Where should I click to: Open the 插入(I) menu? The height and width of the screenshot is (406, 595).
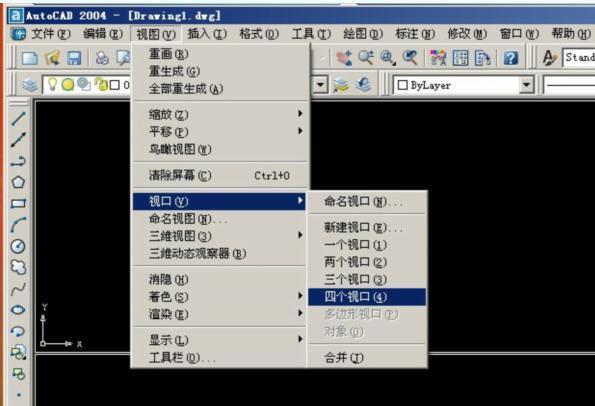pos(207,34)
